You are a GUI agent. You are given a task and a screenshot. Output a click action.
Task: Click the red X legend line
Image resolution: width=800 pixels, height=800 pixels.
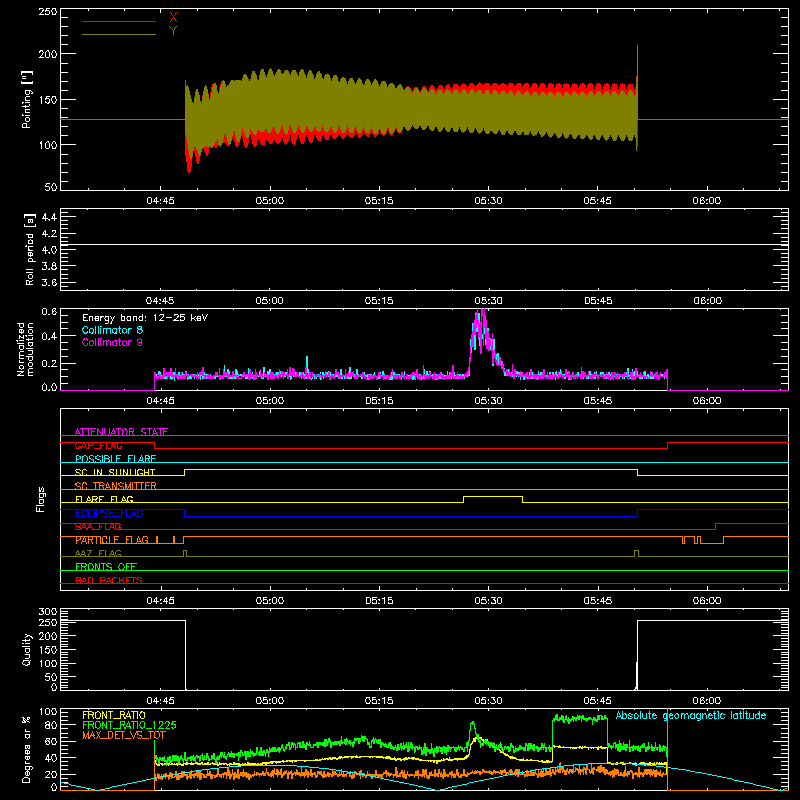pyautogui.click(x=118, y=21)
